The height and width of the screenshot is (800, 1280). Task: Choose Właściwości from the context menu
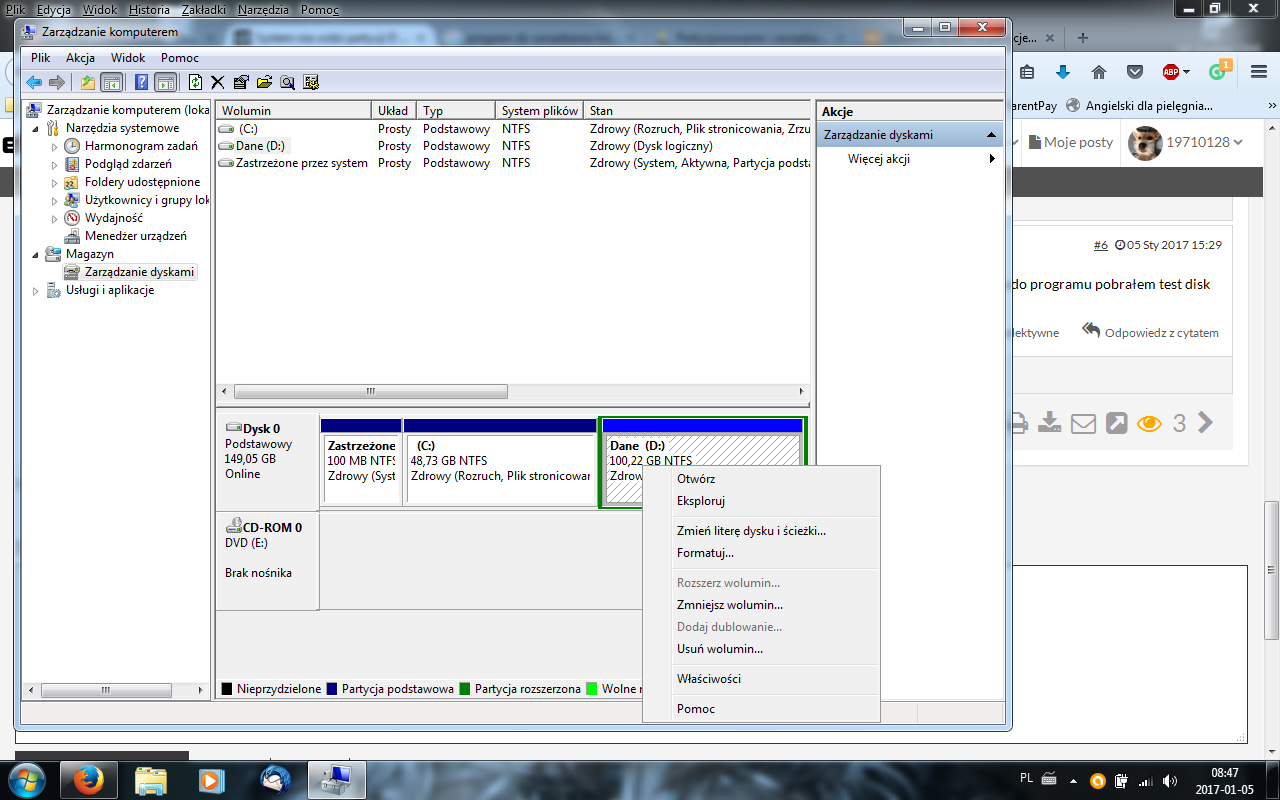tap(761, 679)
